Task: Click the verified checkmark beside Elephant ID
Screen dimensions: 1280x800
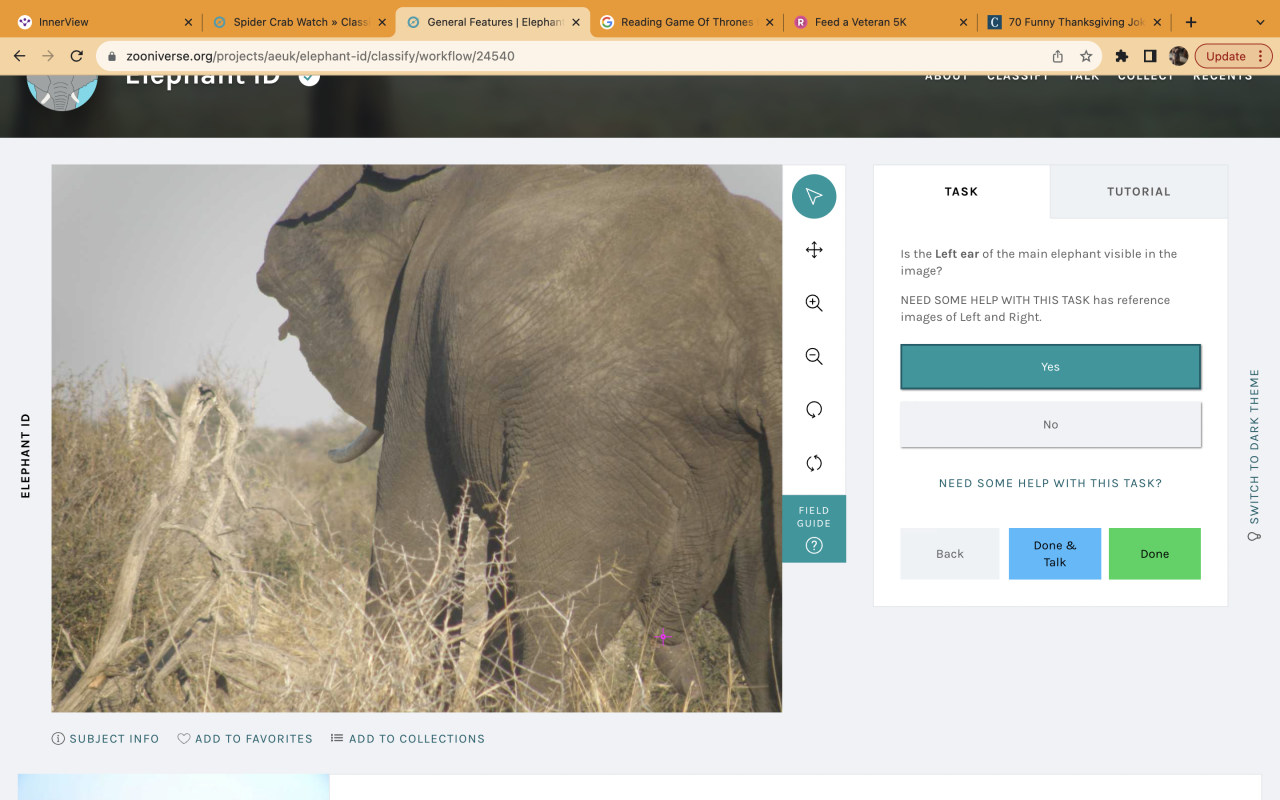Action: click(x=309, y=77)
